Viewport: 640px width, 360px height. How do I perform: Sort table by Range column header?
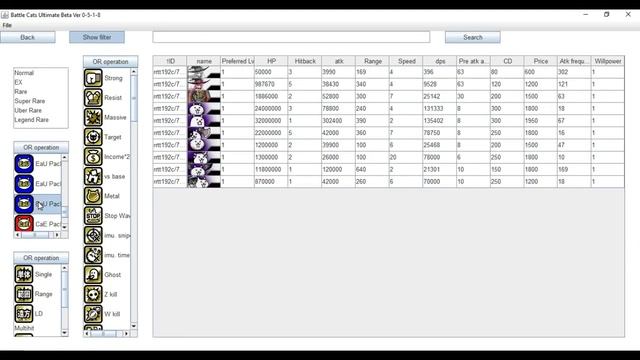pyautogui.click(x=373, y=61)
